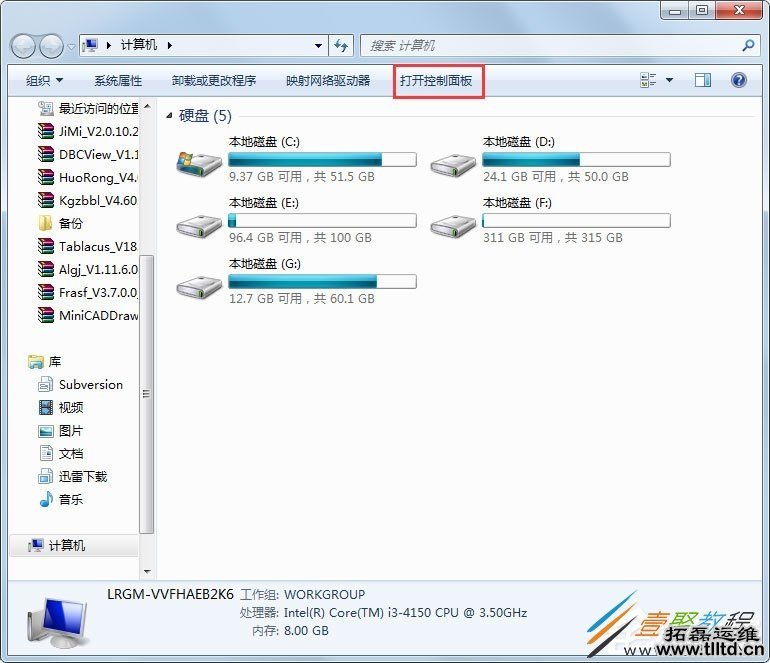Select the 本地磁盘 (G:) drive icon

click(x=199, y=286)
